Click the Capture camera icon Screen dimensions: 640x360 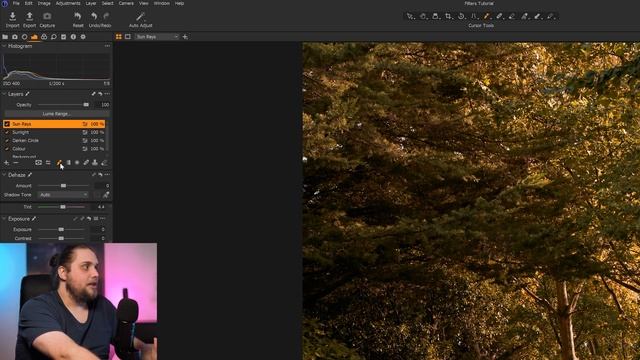(47, 16)
